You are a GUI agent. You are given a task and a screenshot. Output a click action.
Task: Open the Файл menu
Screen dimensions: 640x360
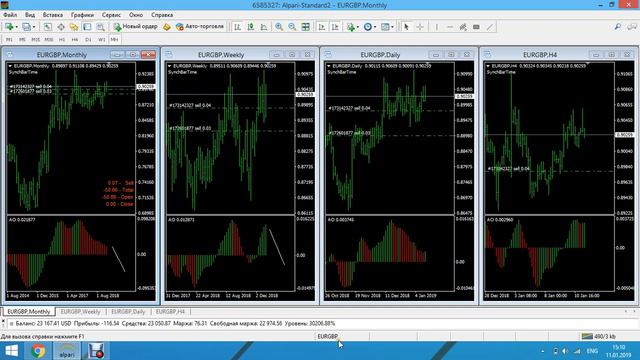click(10, 15)
